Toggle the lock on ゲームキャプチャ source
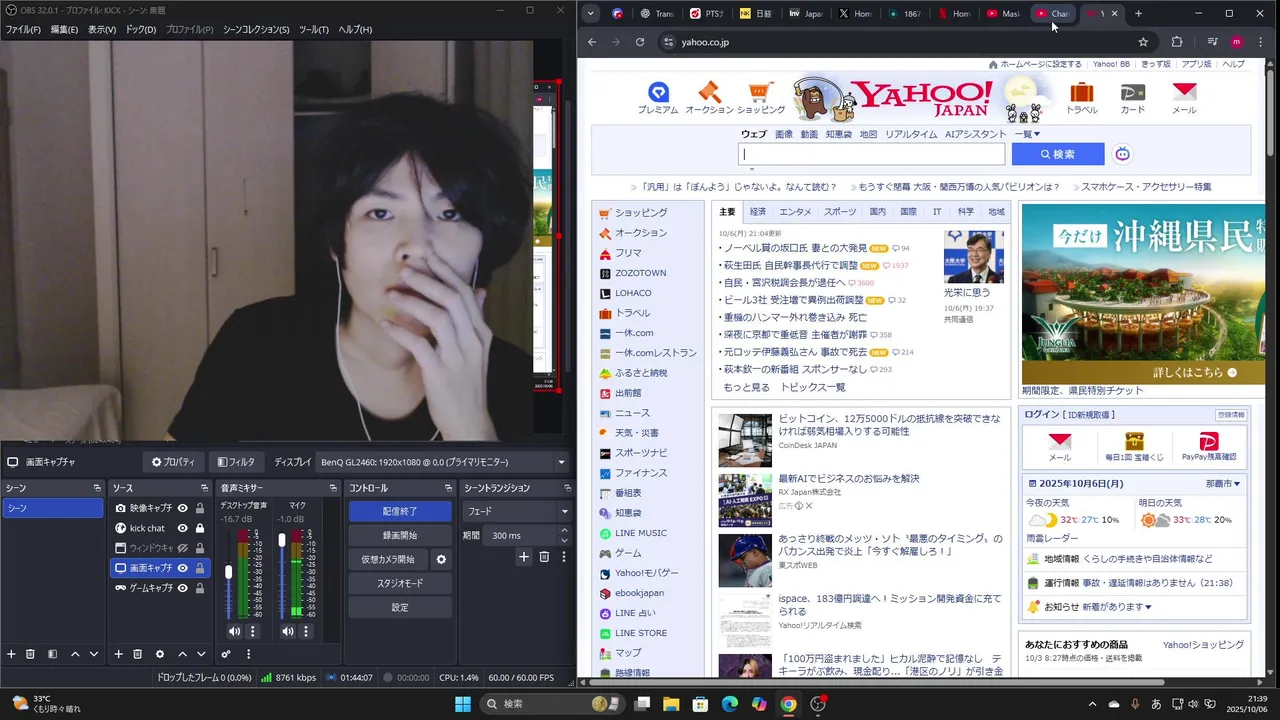The height and width of the screenshot is (720, 1280). 200,588
